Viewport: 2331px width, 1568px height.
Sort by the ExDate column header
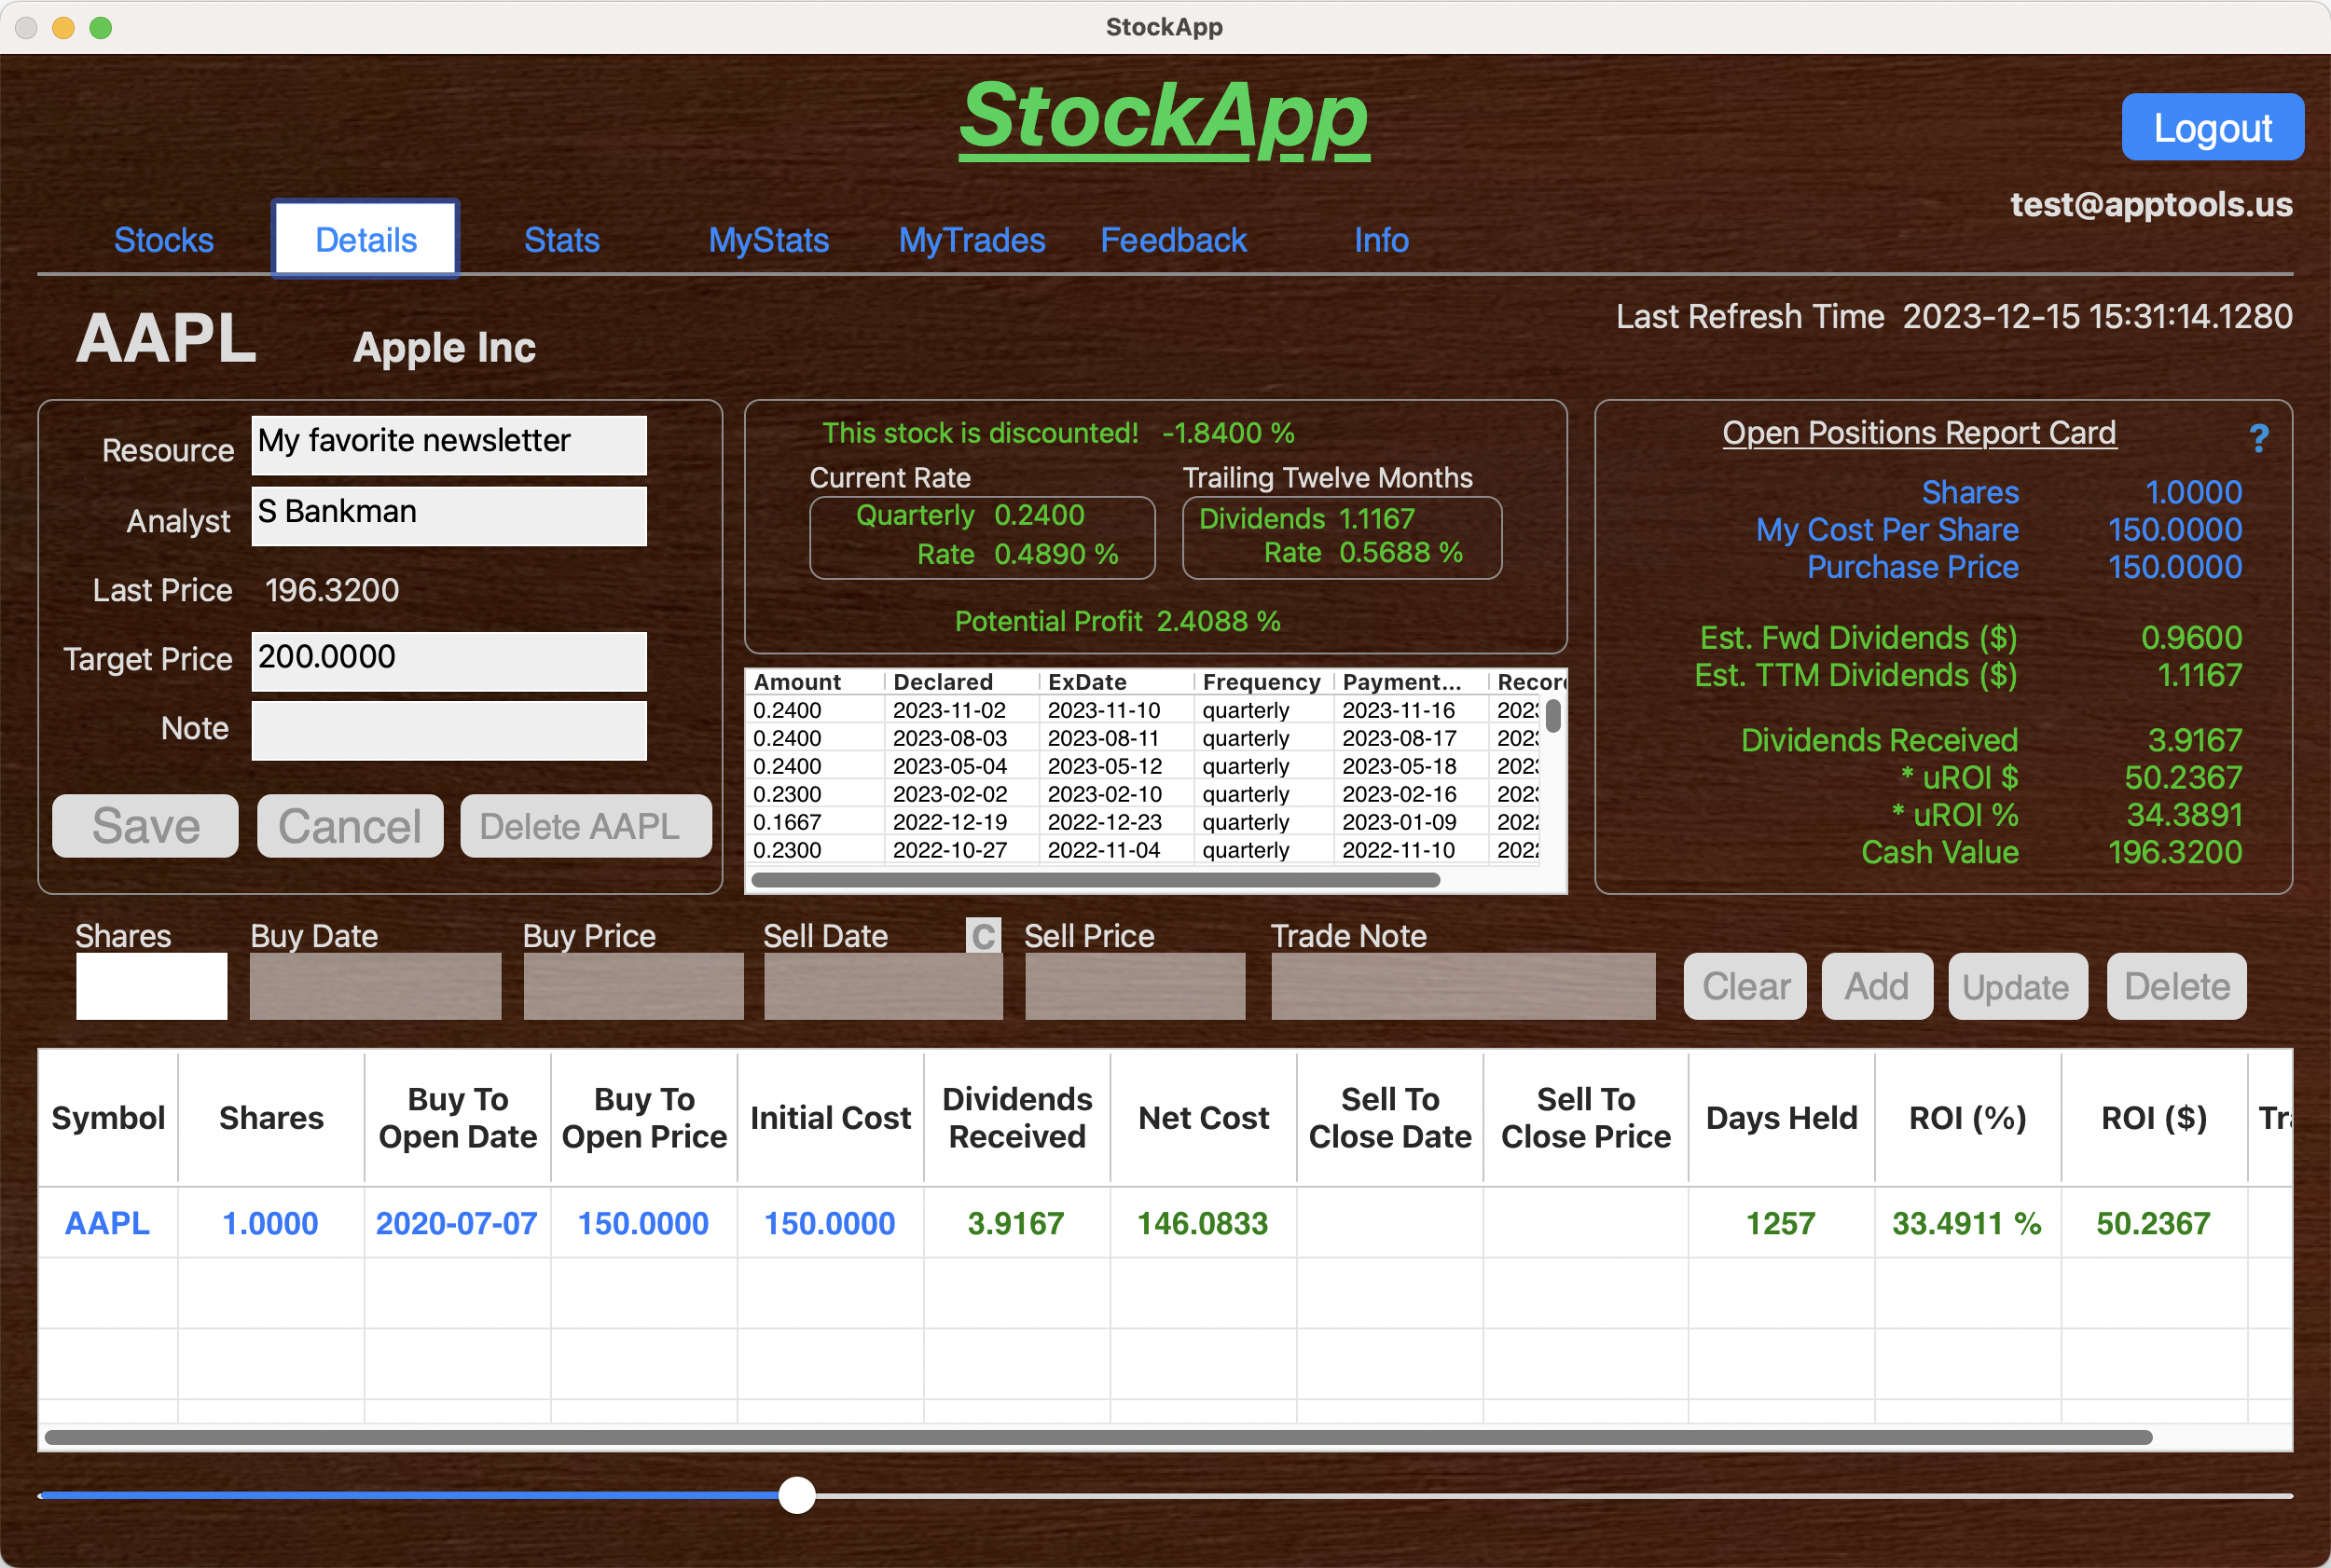coord(1117,682)
